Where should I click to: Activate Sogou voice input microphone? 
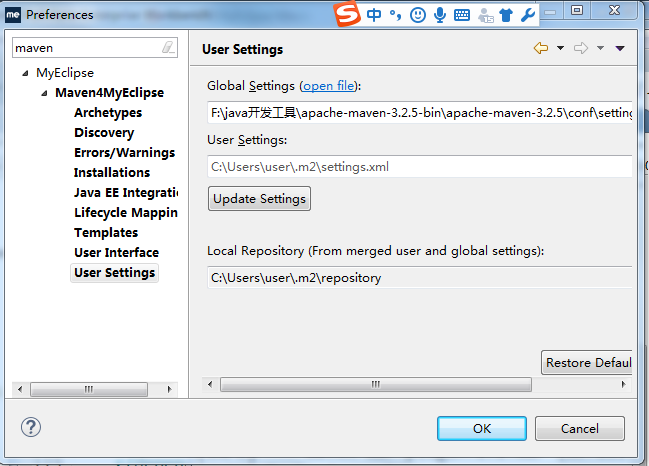coord(440,15)
